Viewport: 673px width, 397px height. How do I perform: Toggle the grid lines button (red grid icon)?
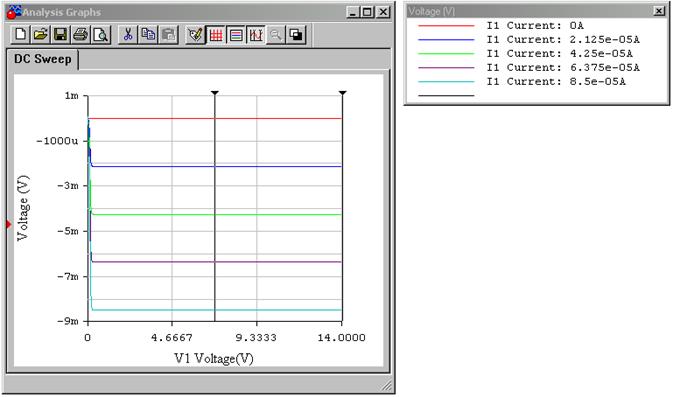coord(216,35)
